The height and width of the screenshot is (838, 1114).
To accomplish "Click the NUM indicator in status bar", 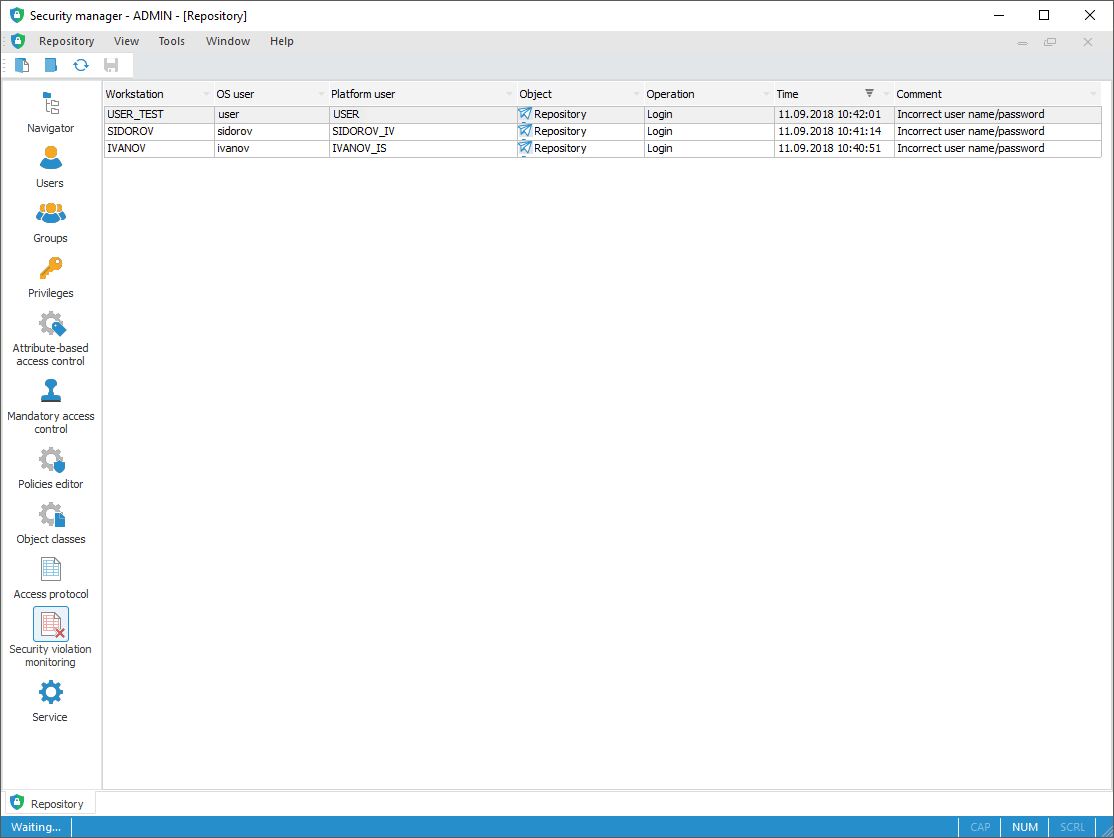I will pyautogui.click(x=1024, y=827).
